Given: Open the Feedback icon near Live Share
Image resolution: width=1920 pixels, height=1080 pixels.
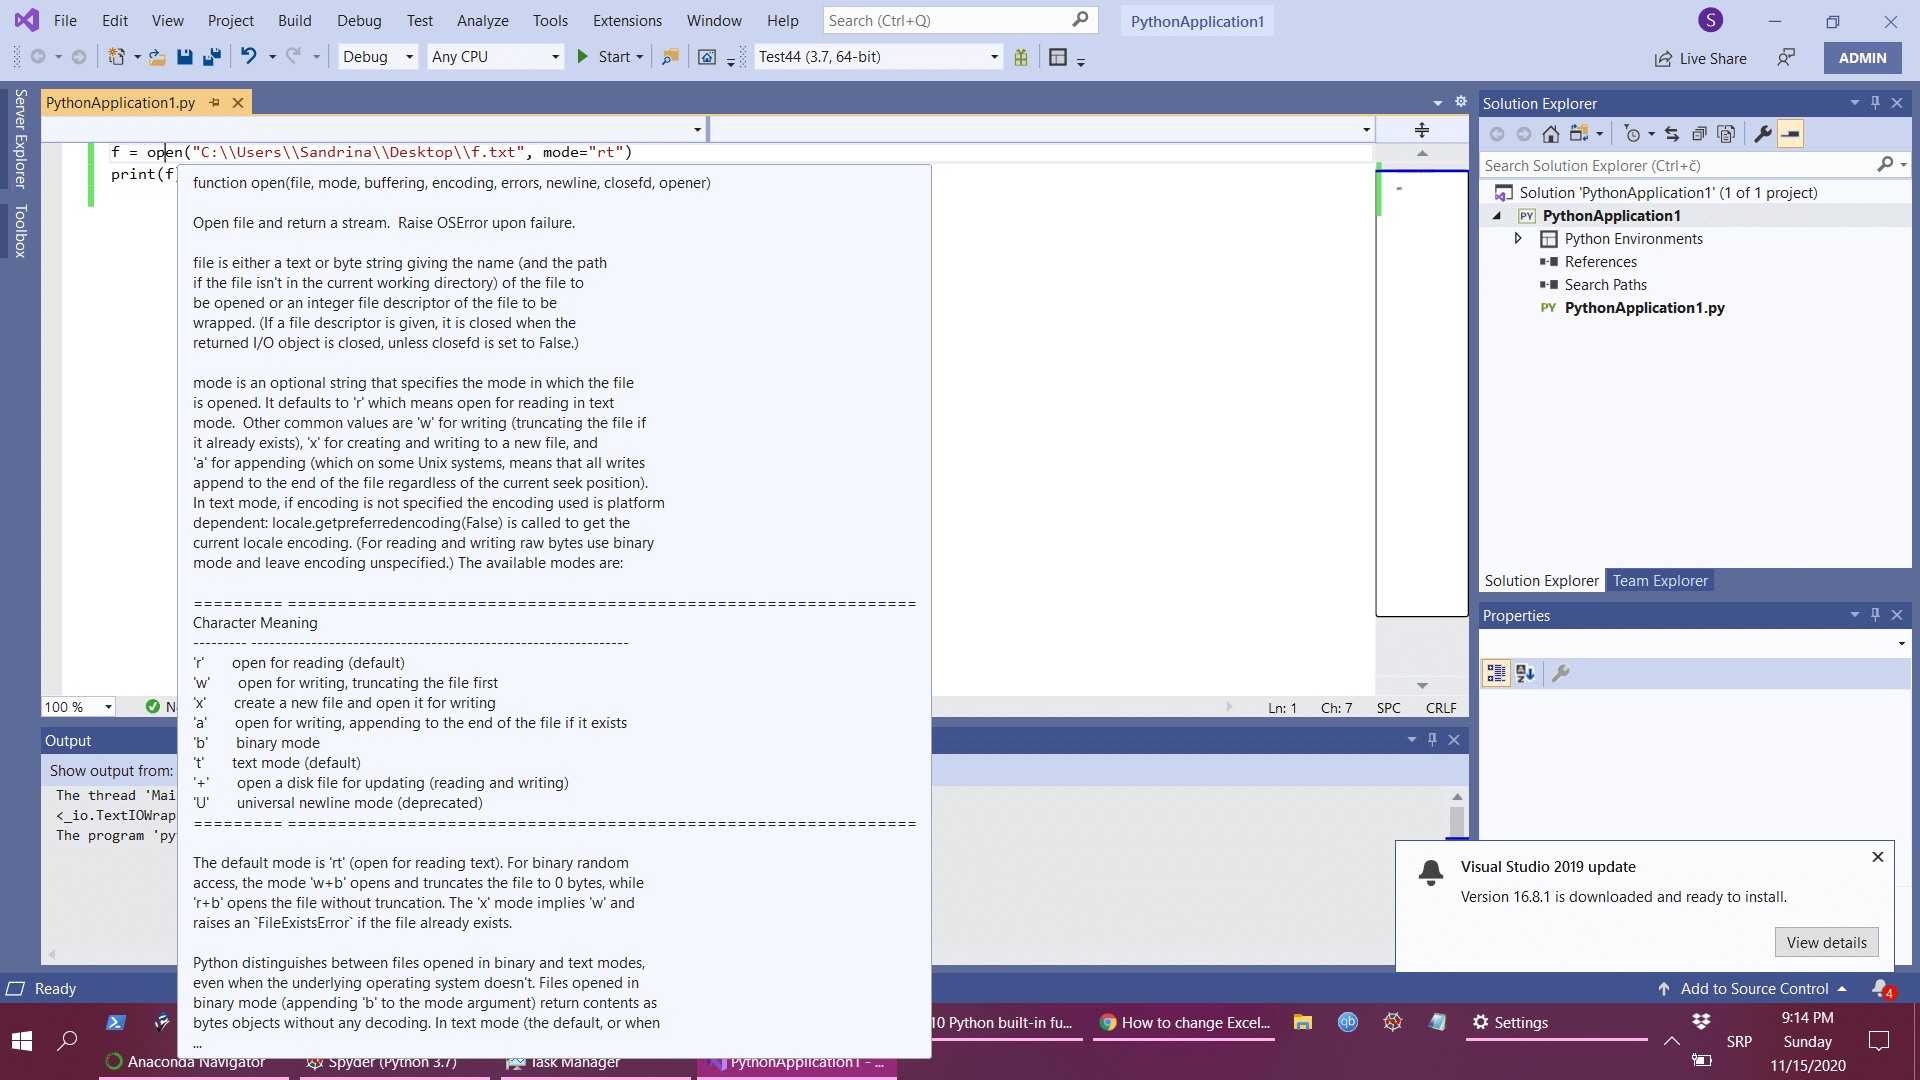Looking at the screenshot, I should coord(1786,58).
